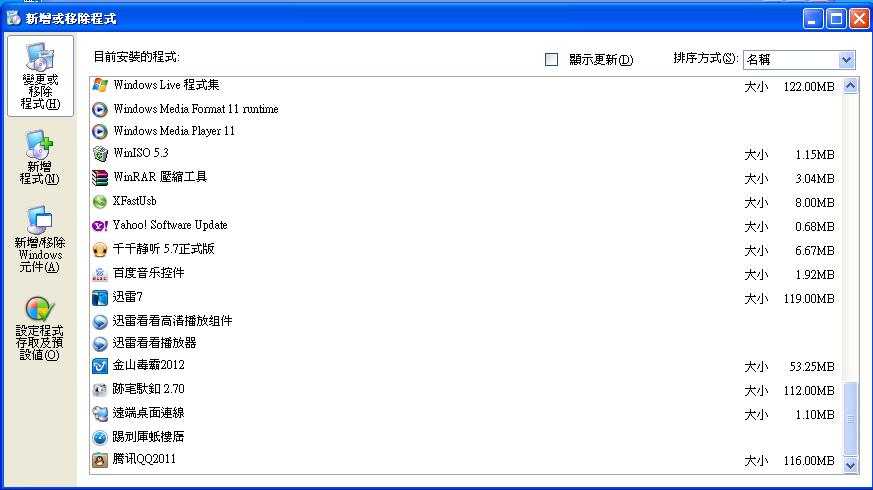
Task: Click the 122.00MB size value
Action: [808, 87]
